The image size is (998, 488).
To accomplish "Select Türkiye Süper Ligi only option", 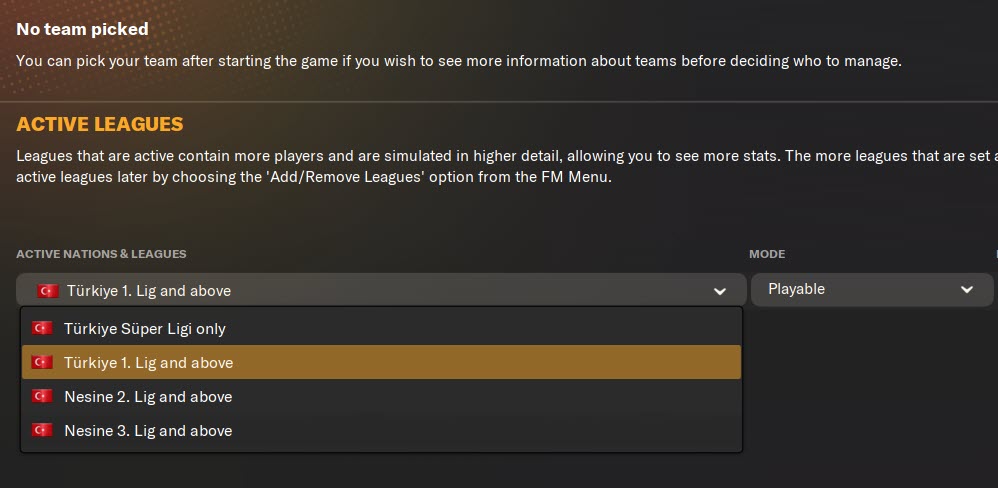I will (145, 328).
